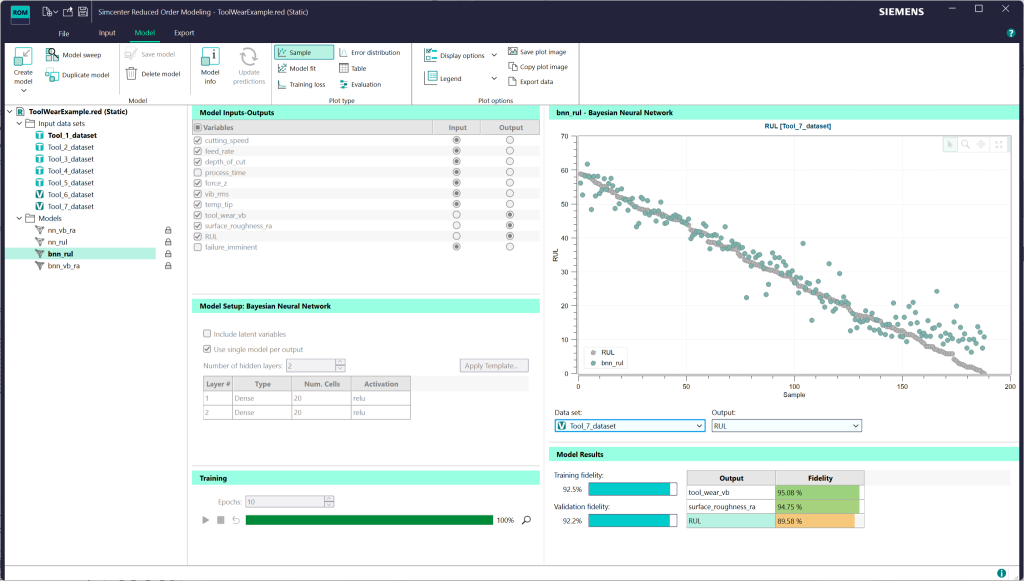Open help with the question mark icon

pyautogui.click(x=1011, y=33)
